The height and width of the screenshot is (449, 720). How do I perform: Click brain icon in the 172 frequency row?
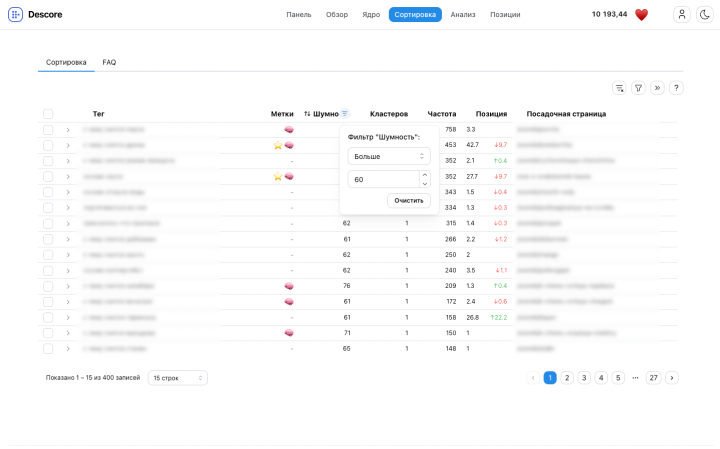pos(289,302)
